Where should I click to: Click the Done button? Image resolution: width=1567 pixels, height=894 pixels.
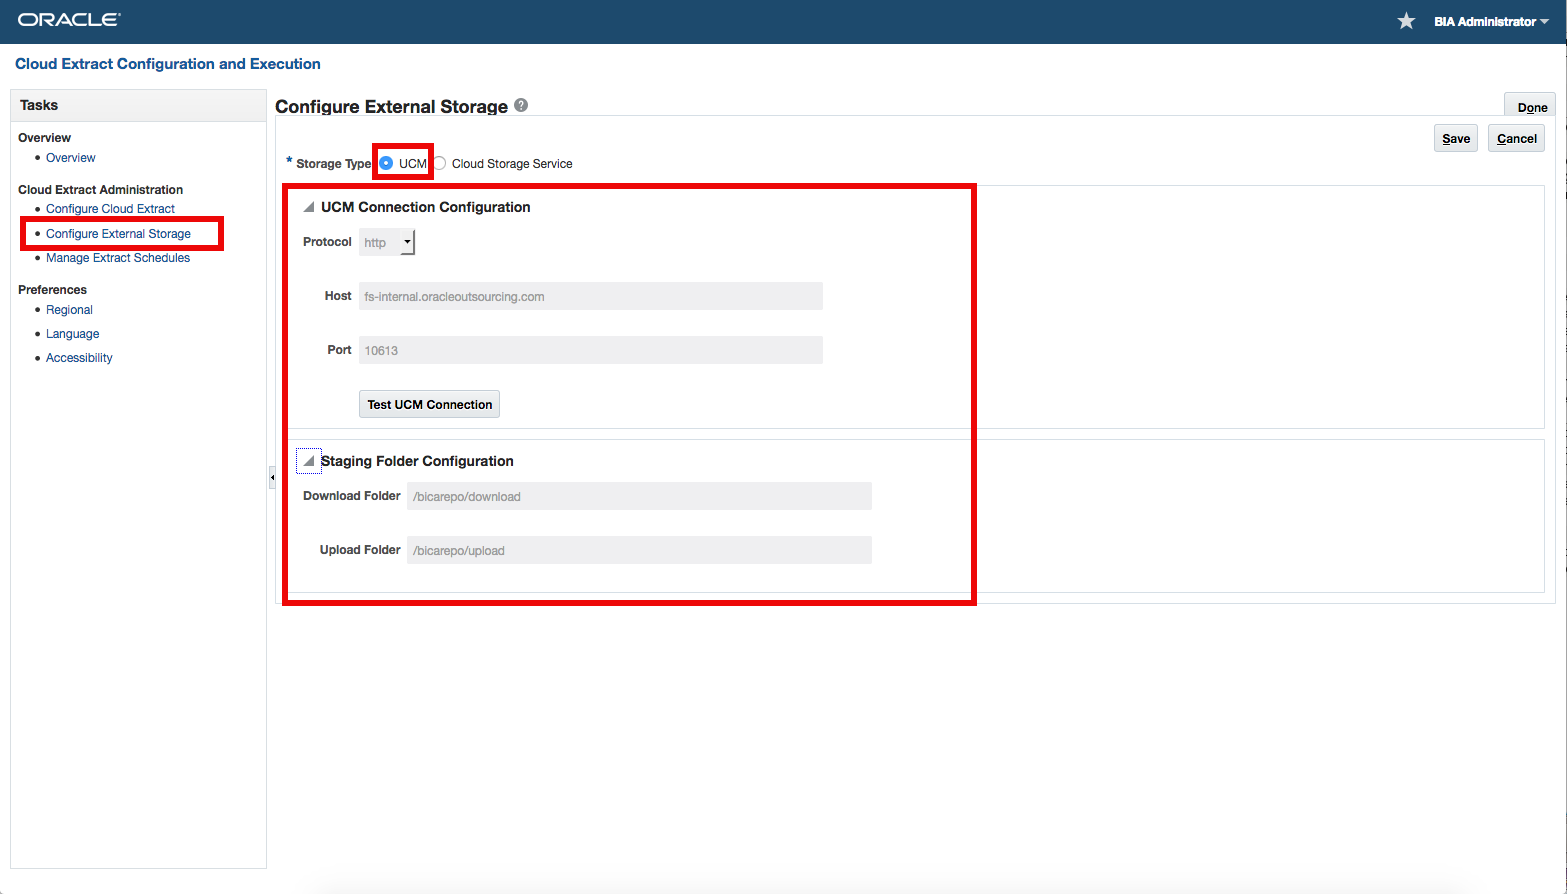click(1531, 107)
